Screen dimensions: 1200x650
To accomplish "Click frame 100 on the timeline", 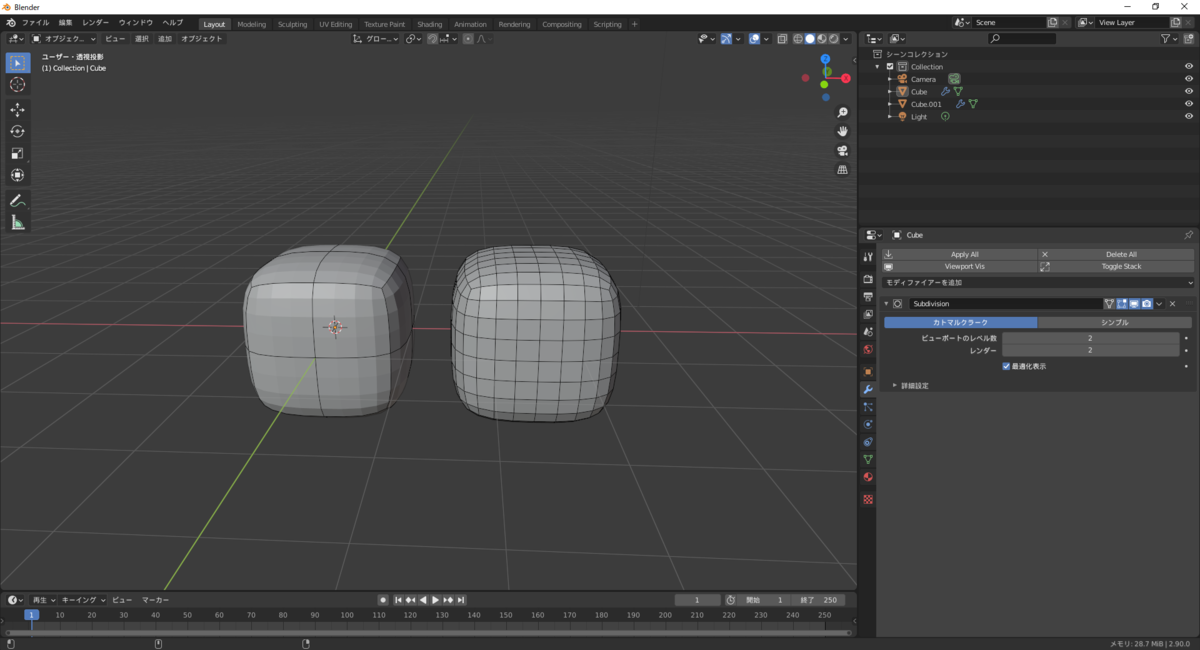I will tap(347, 615).
